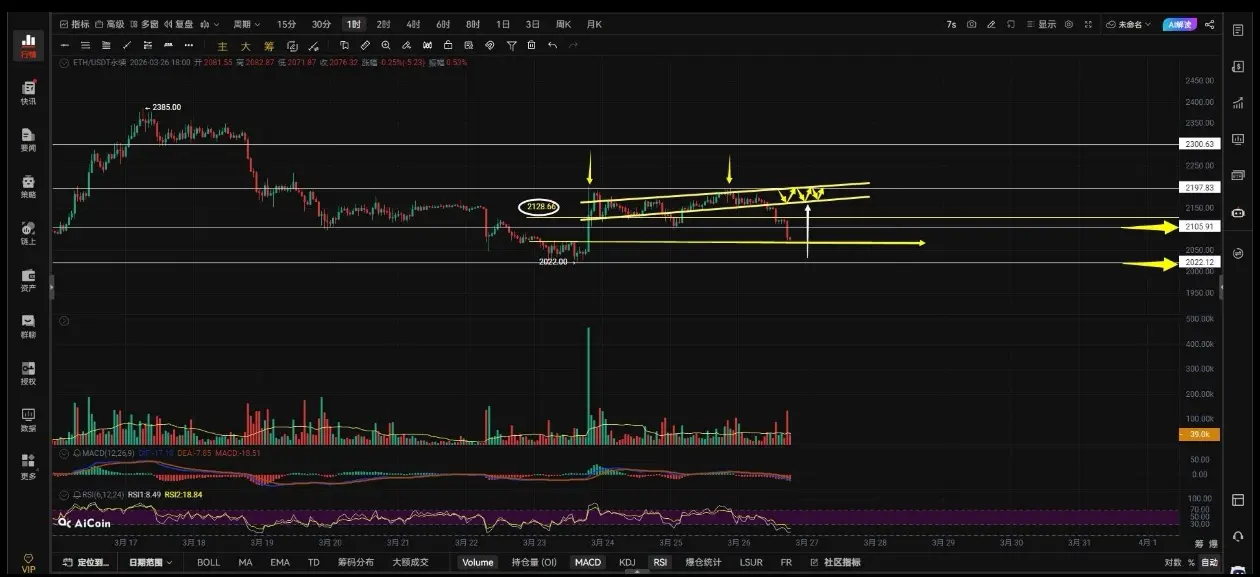This screenshot has width=1260, height=577.
Task: Toggle the MACD sub-indicator
Action: point(588,562)
